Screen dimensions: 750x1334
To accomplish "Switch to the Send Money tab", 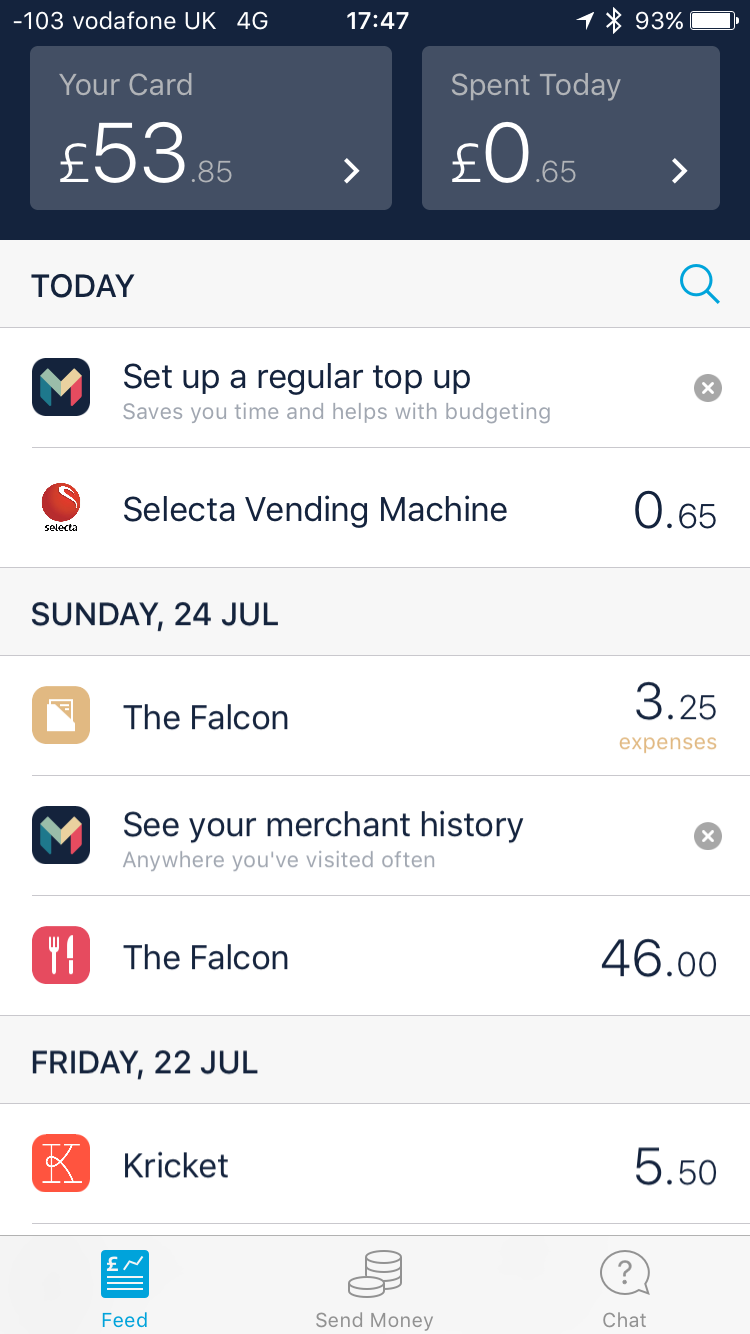I will click(x=375, y=1289).
